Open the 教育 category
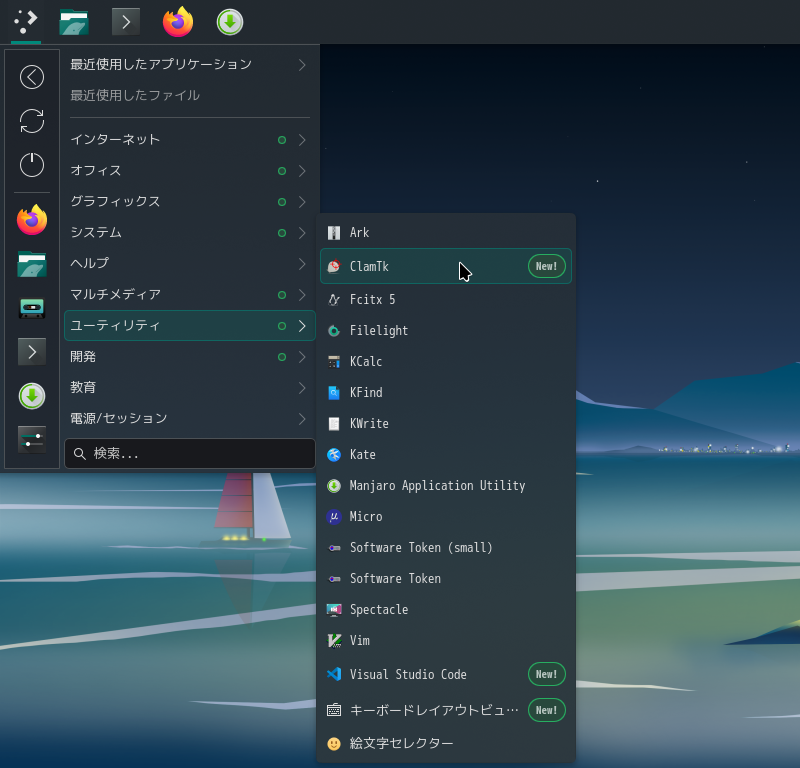The image size is (800, 768). point(190,388)
